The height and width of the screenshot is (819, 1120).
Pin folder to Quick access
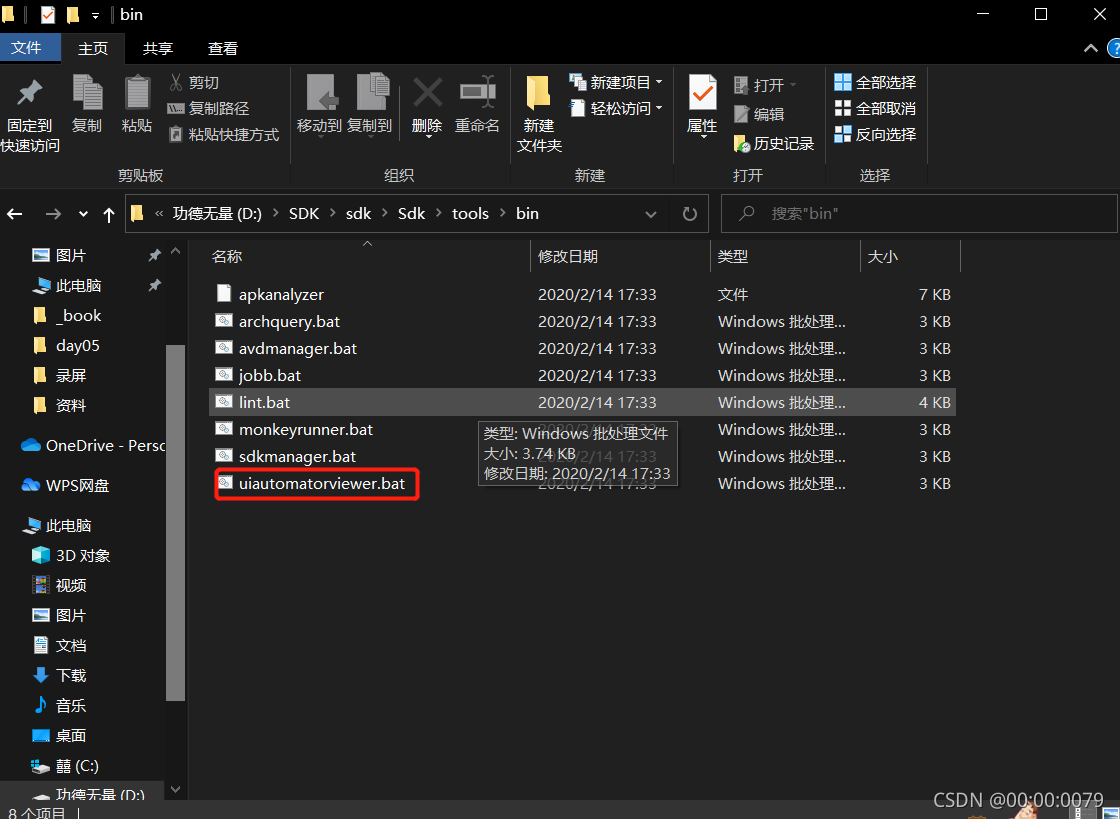(x=29, y=114)
